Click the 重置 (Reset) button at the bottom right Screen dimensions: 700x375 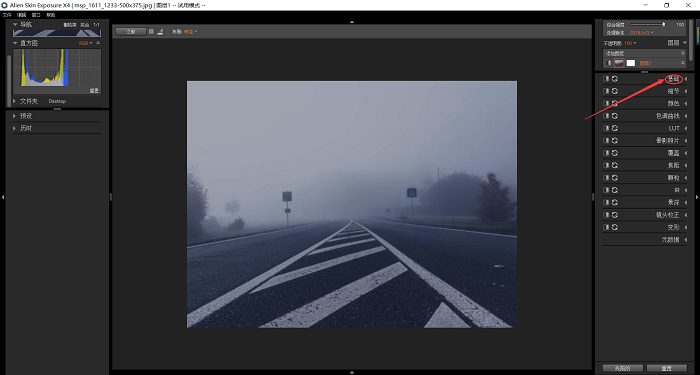[x=667, y=368]
